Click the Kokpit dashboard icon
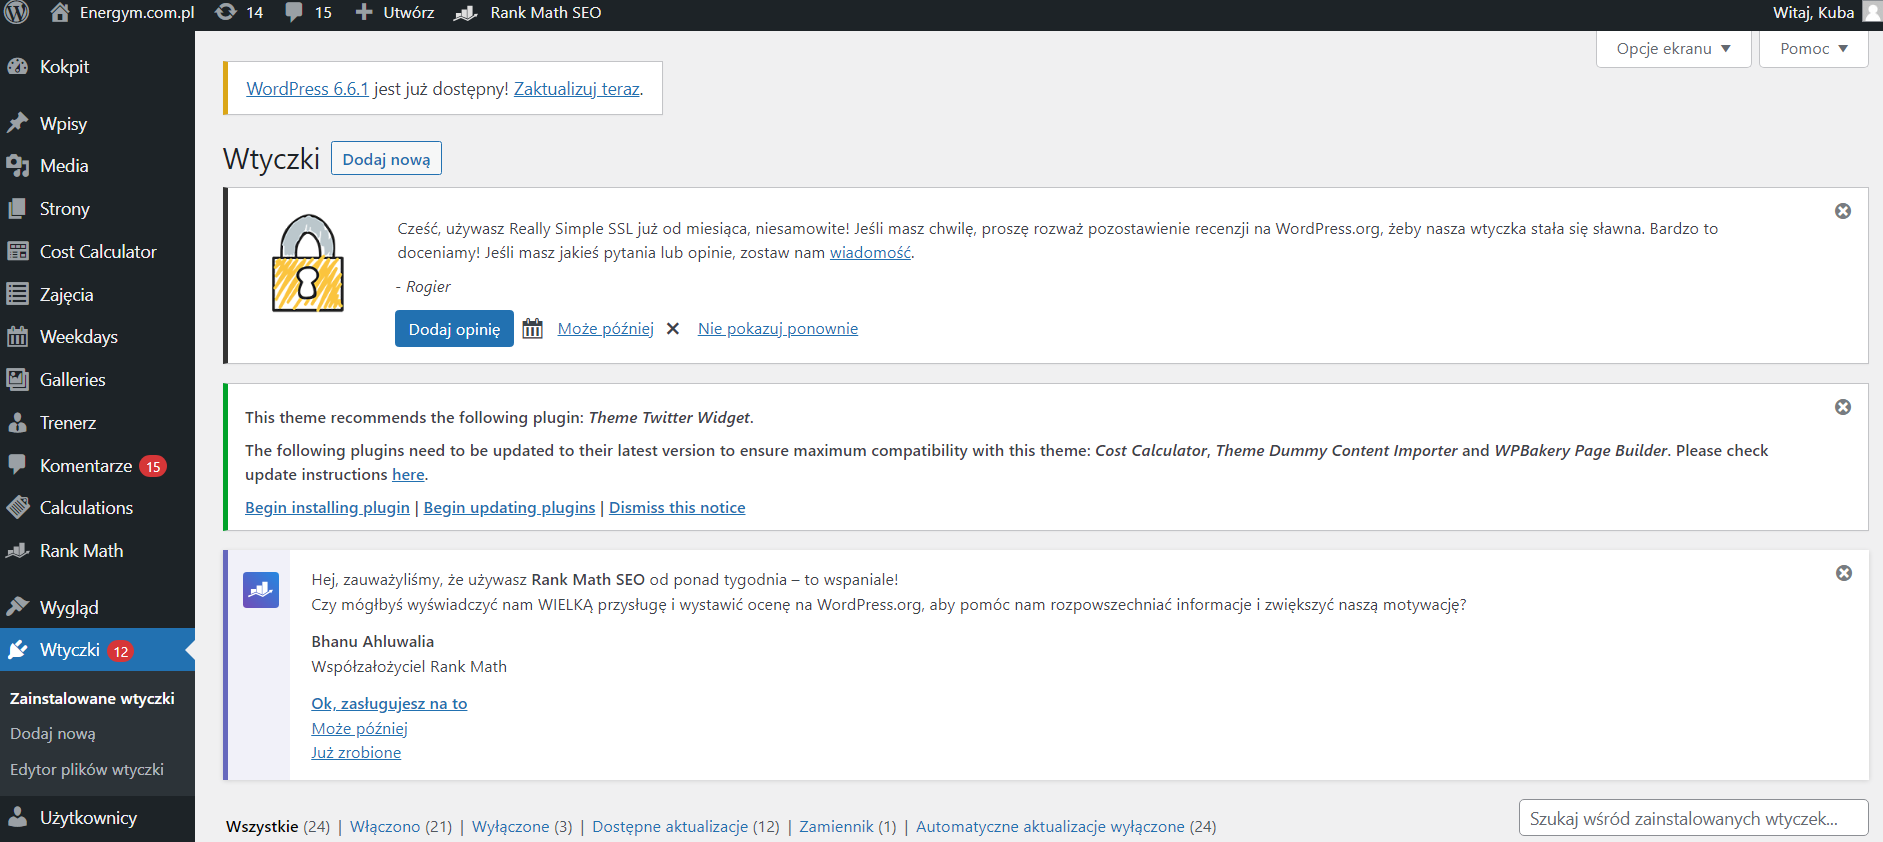1883x842 pixels. click(17, 67)
